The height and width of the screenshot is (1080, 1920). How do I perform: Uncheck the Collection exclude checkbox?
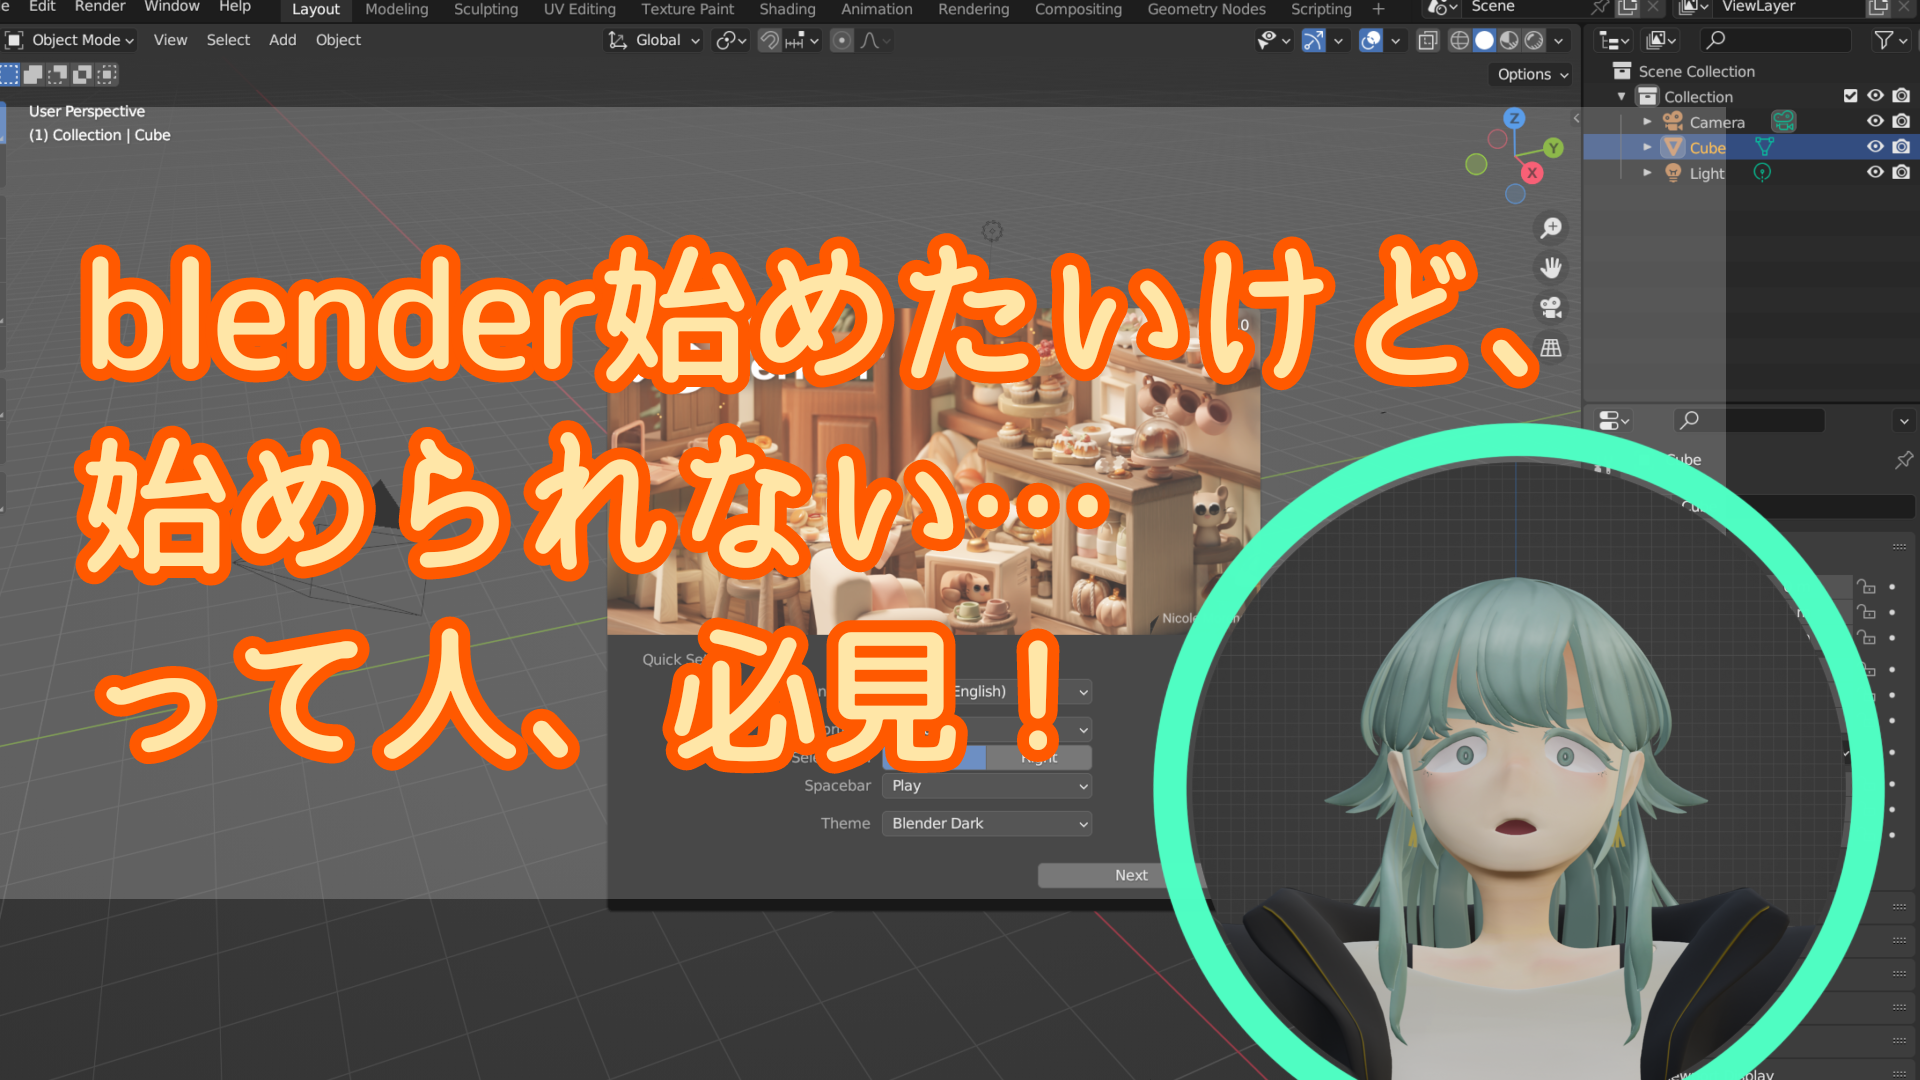[1850, 96]
